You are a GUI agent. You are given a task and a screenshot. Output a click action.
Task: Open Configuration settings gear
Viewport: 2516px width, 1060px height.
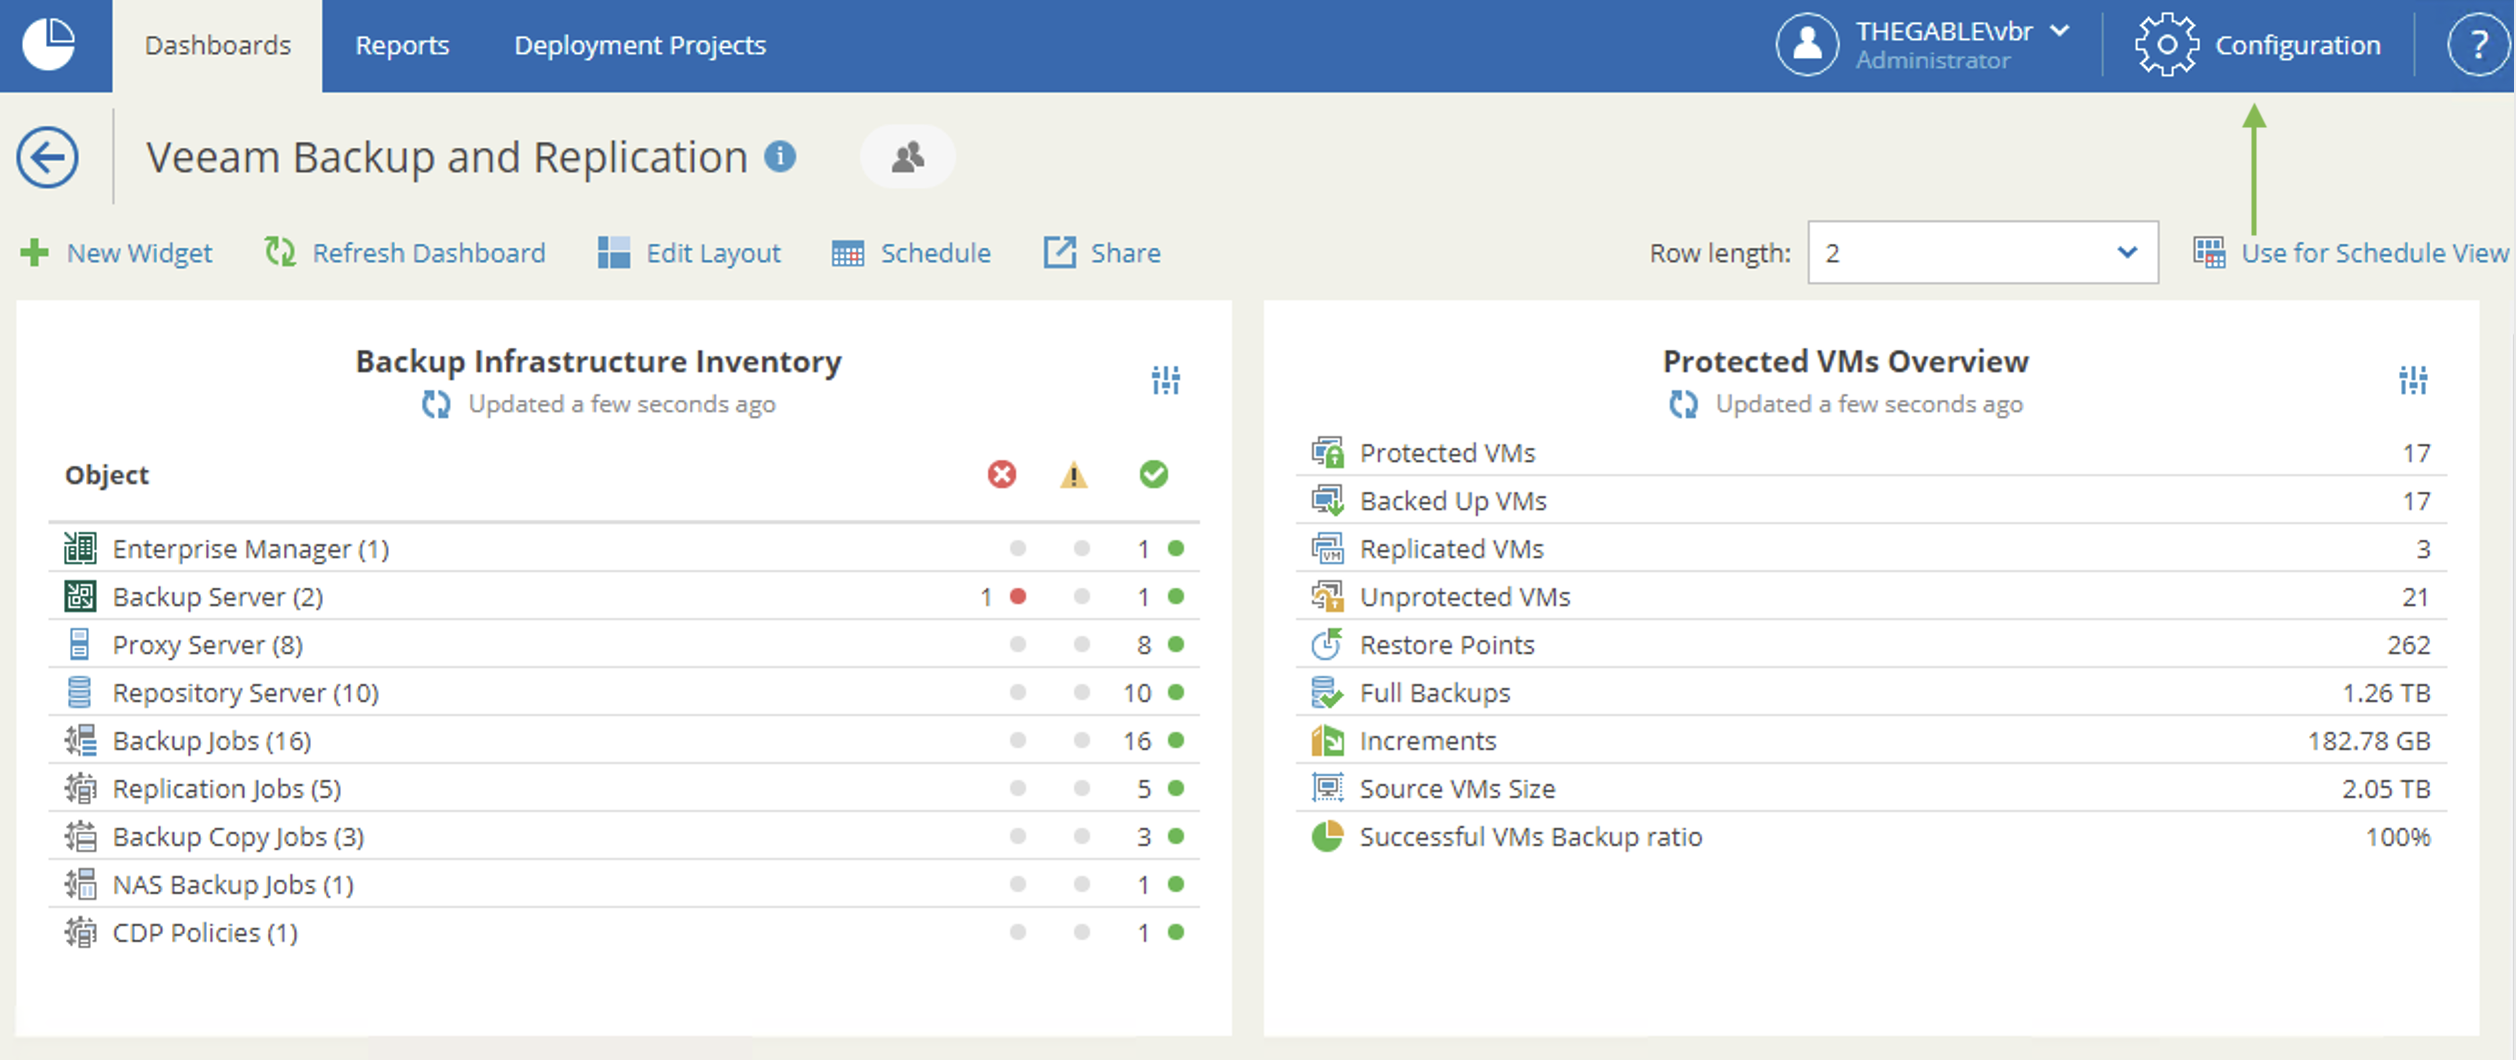point(2166,45)
